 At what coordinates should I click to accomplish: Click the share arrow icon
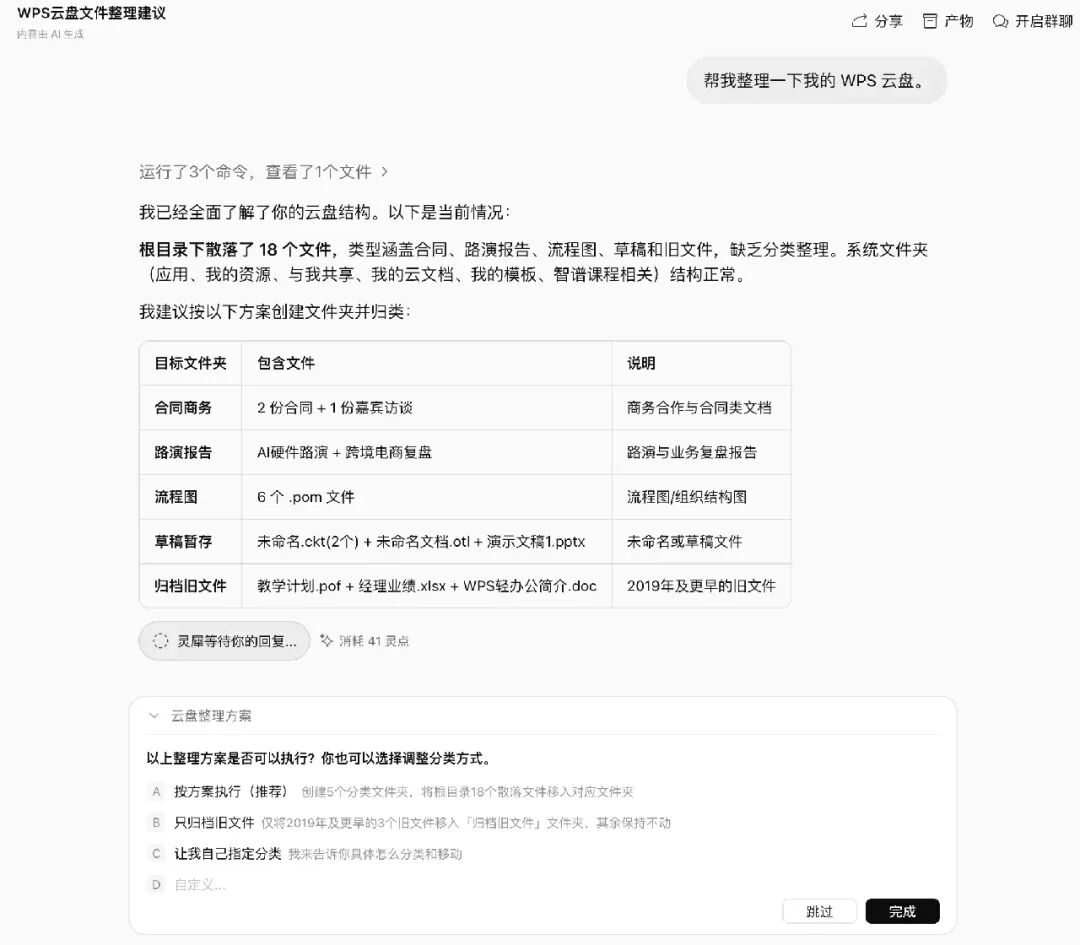[859, 21]
